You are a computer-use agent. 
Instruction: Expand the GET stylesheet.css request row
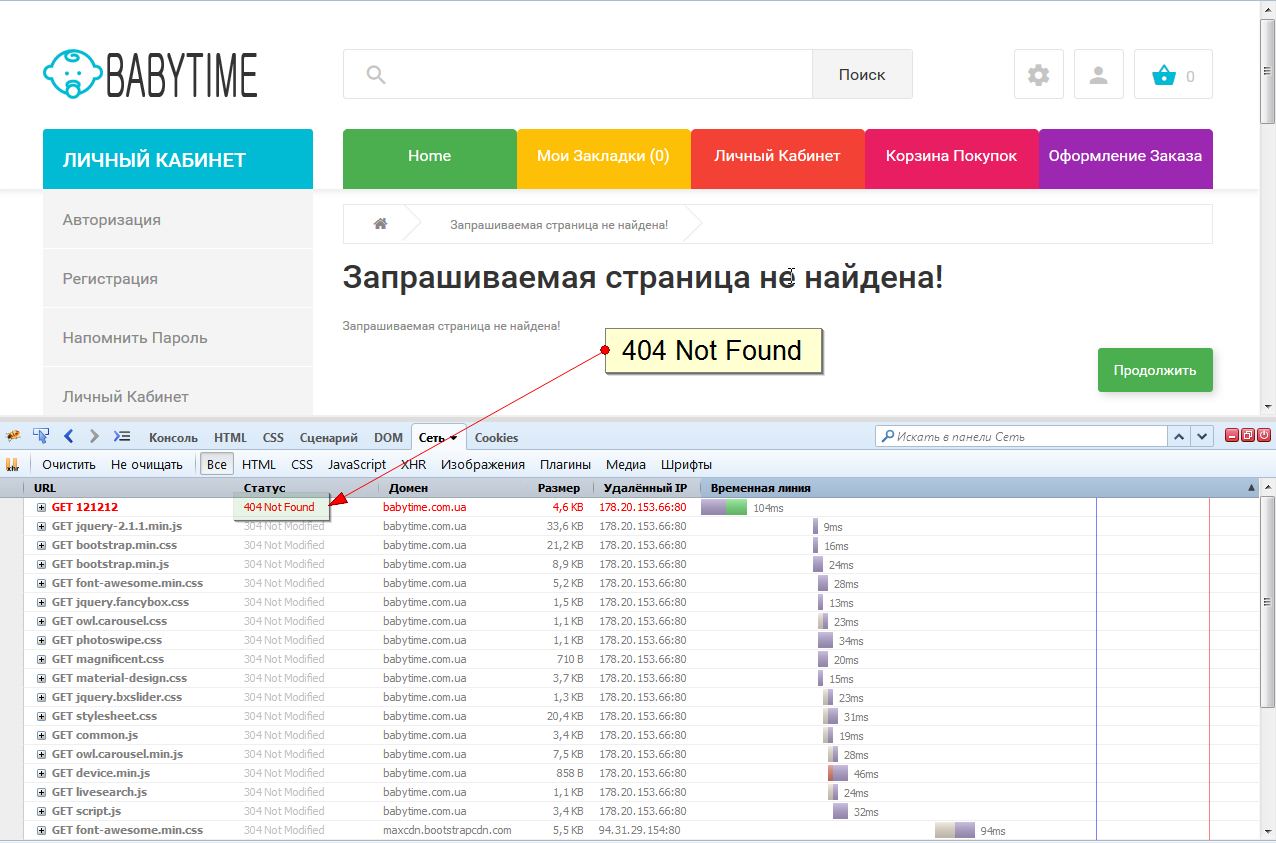tap(42, 716)
